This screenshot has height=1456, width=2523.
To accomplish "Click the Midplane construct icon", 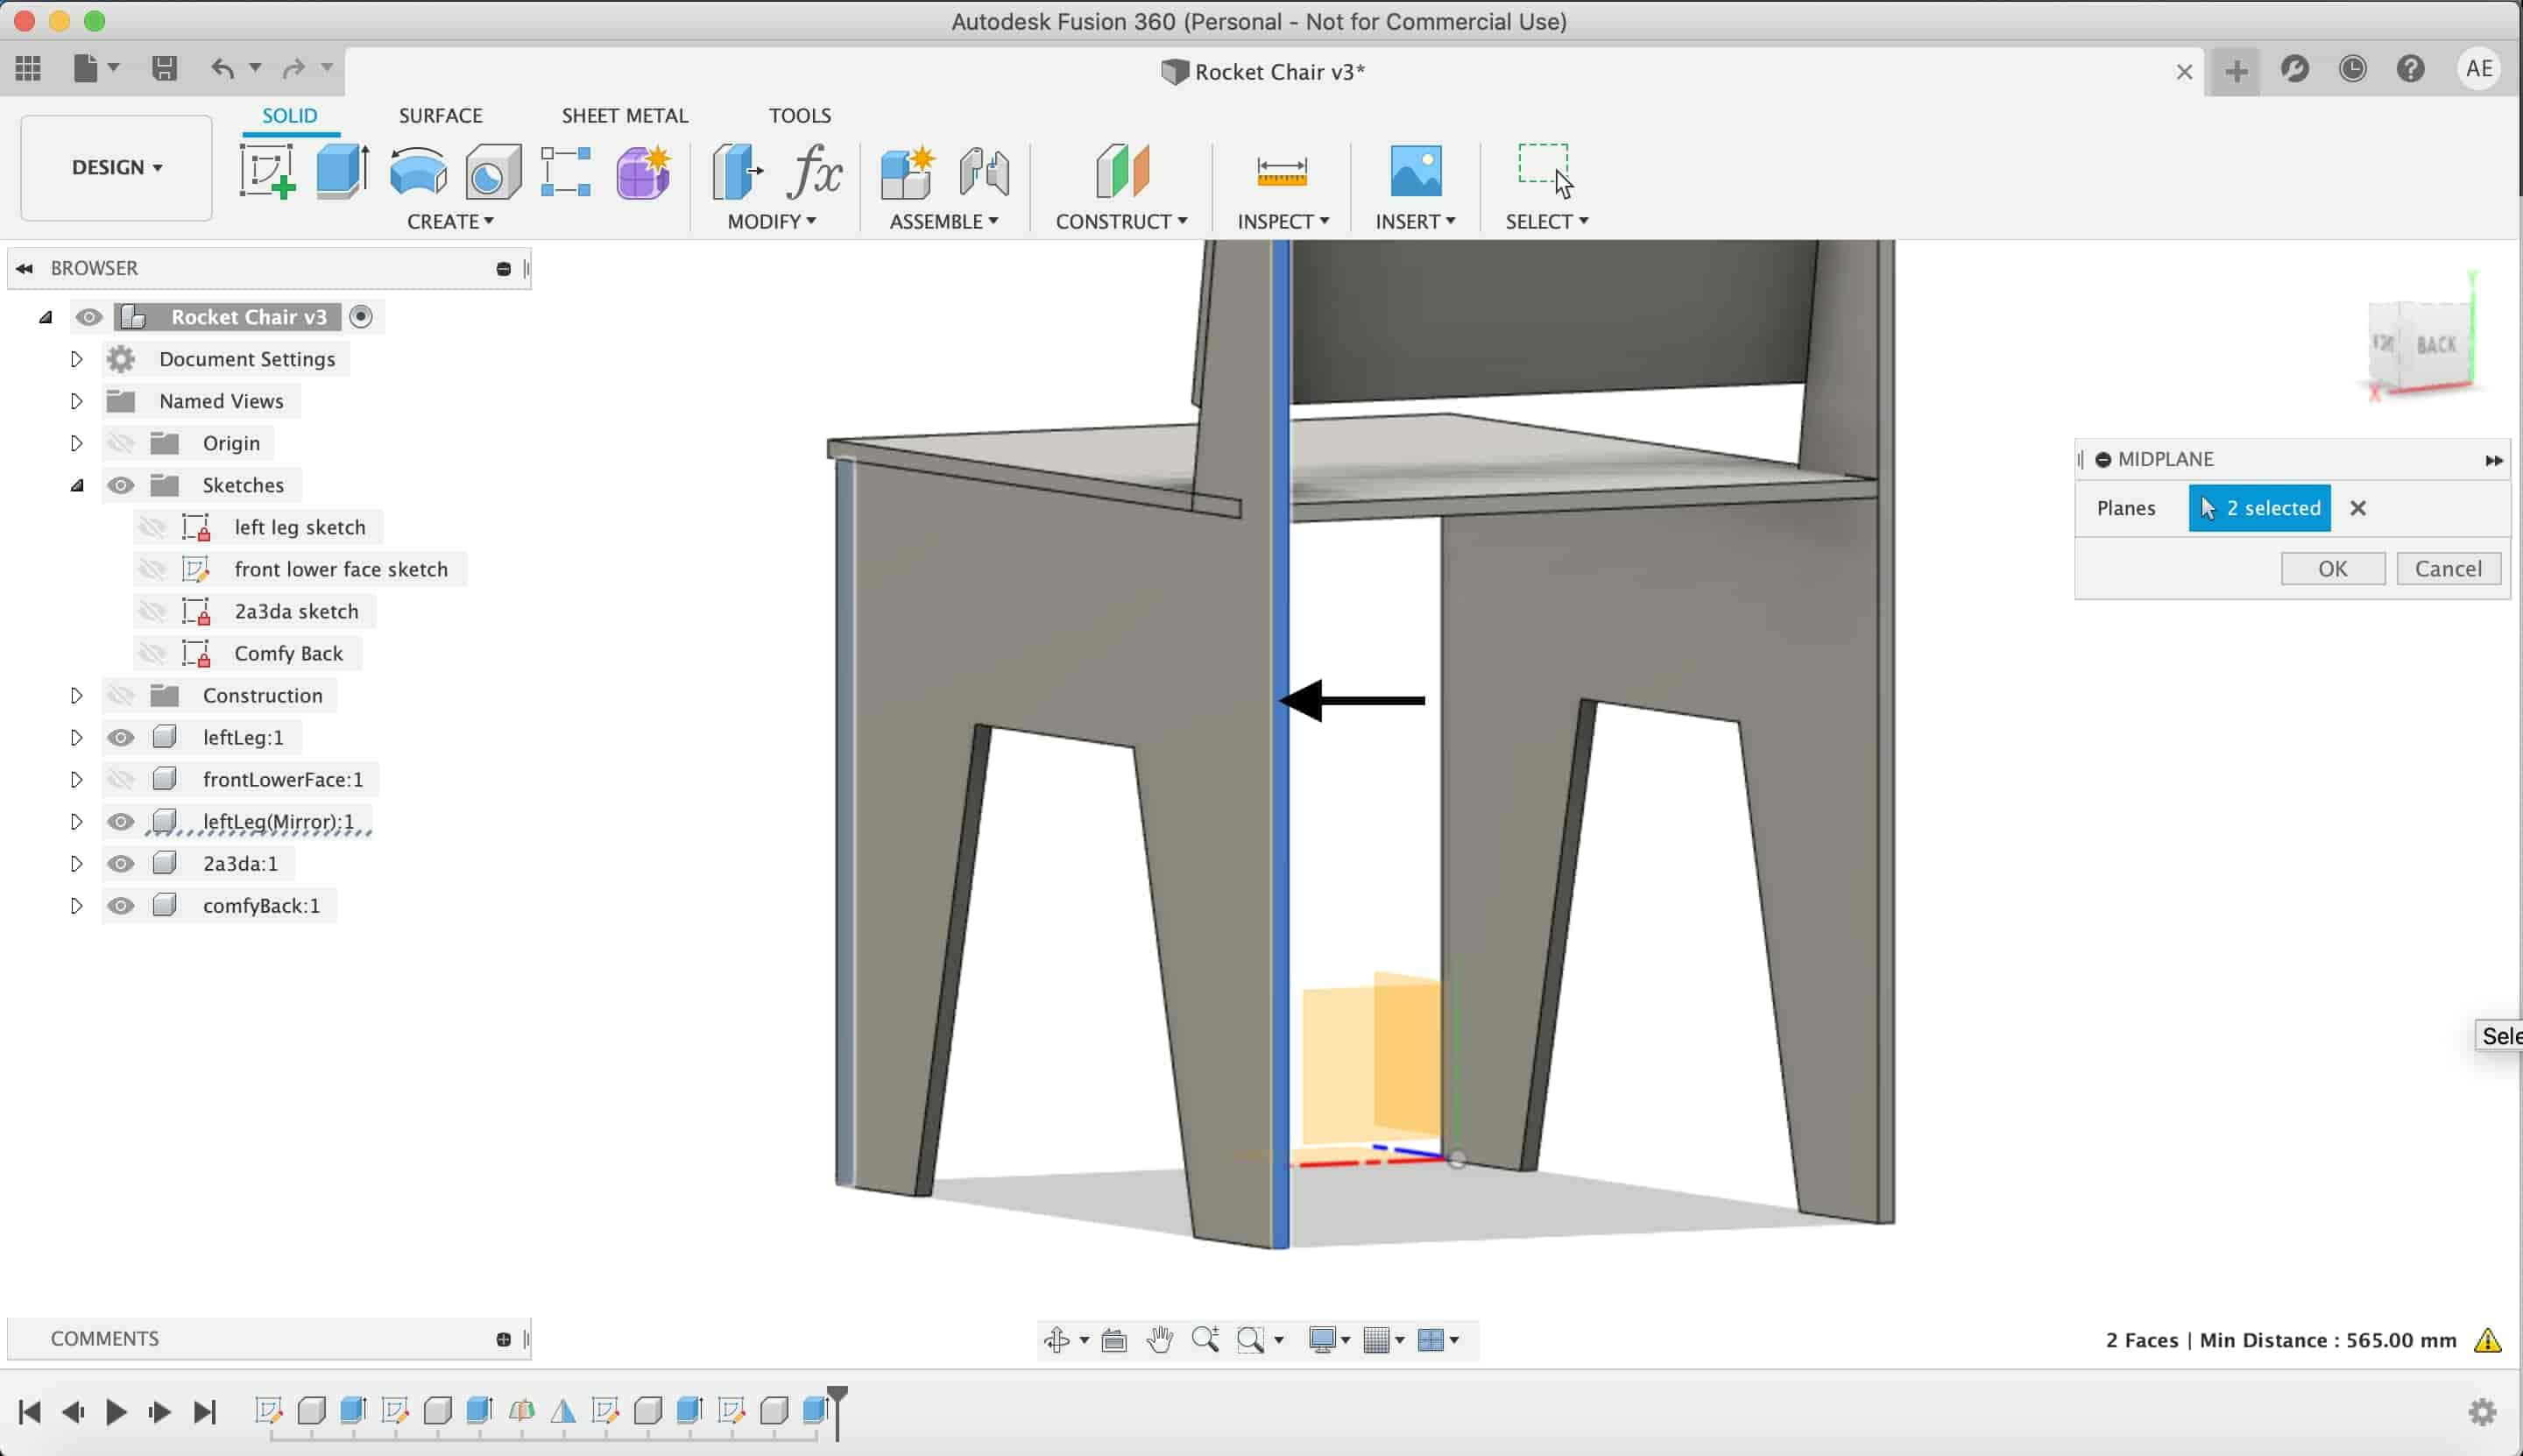I will coord(1122,170).
